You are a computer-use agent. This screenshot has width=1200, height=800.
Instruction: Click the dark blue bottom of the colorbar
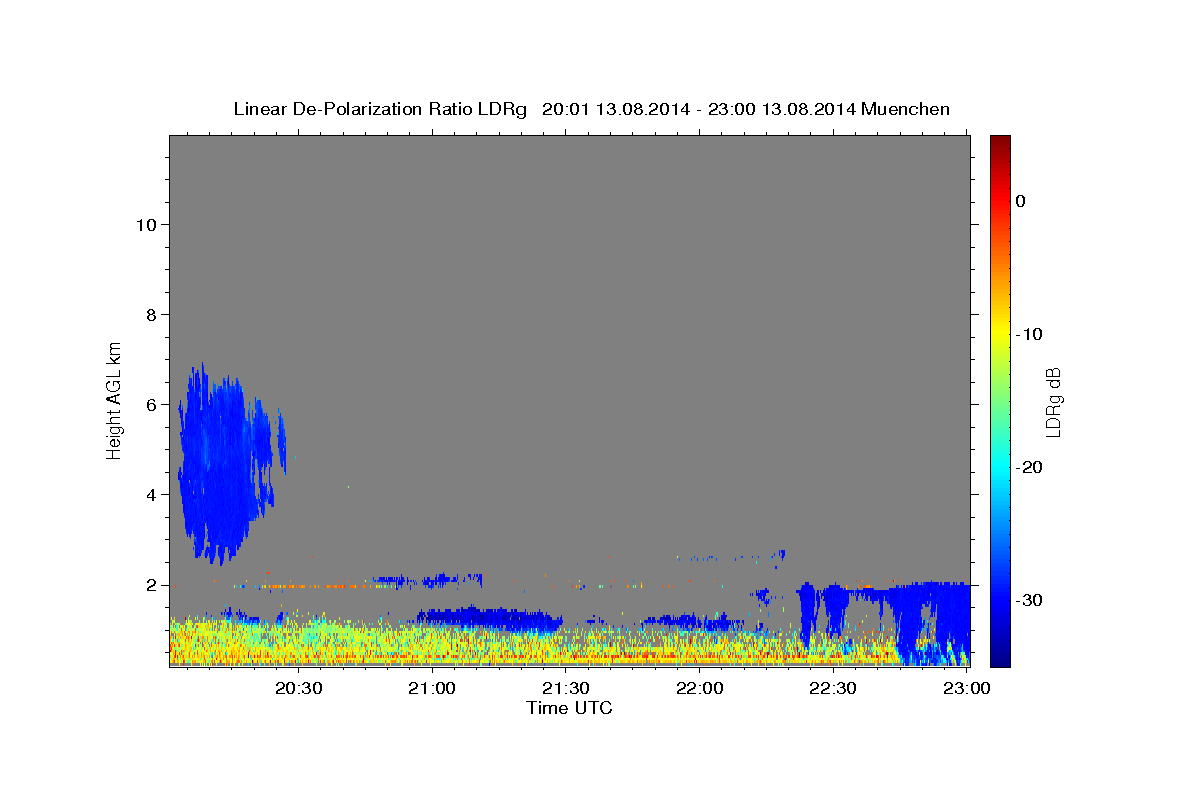tap(1000, 655)
